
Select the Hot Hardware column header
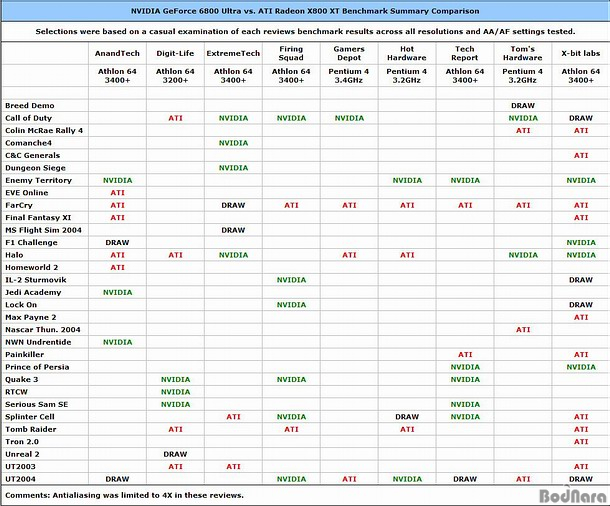pyautogui.click(x=407, y=53)
